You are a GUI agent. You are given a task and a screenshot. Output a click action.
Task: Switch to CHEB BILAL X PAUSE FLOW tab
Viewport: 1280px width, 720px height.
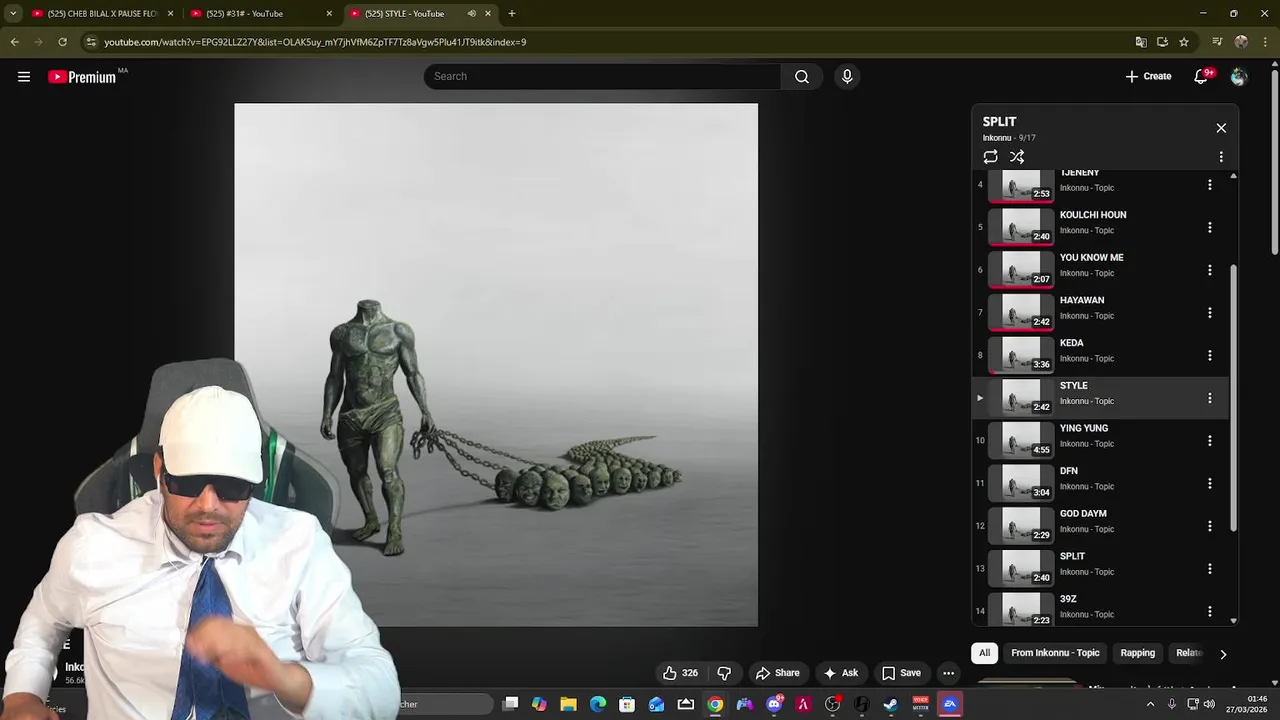pos(102,14)
